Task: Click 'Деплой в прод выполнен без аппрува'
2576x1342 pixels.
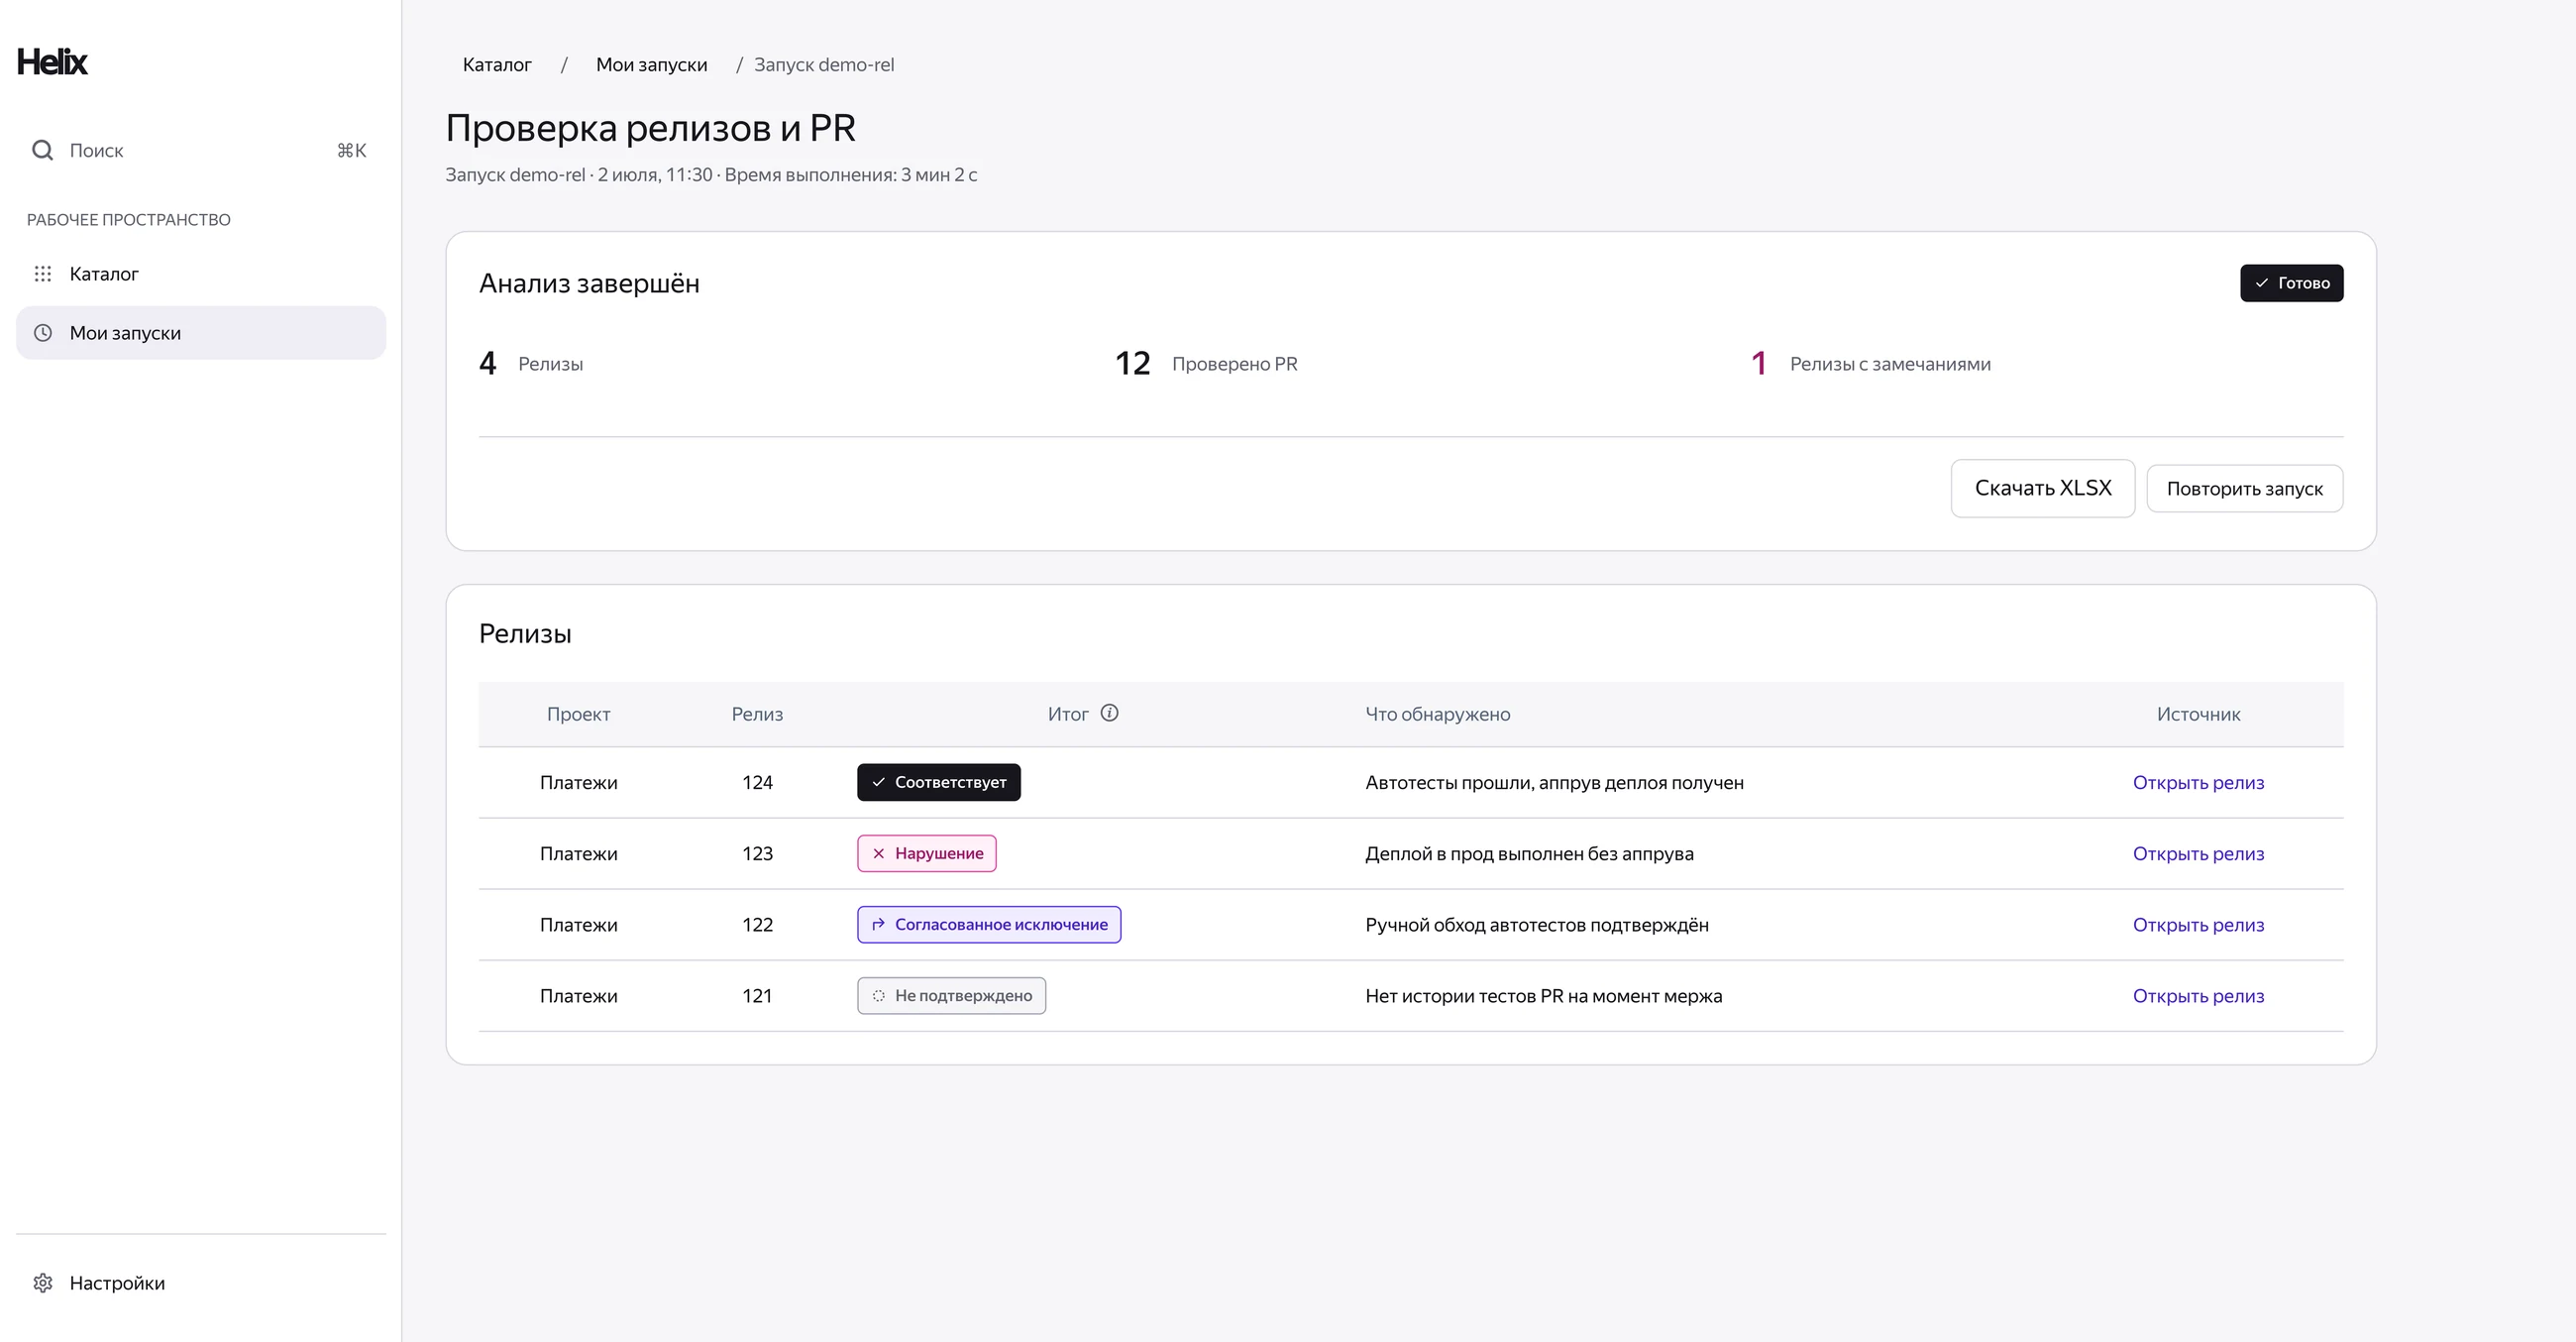Action: point(1529,853)
